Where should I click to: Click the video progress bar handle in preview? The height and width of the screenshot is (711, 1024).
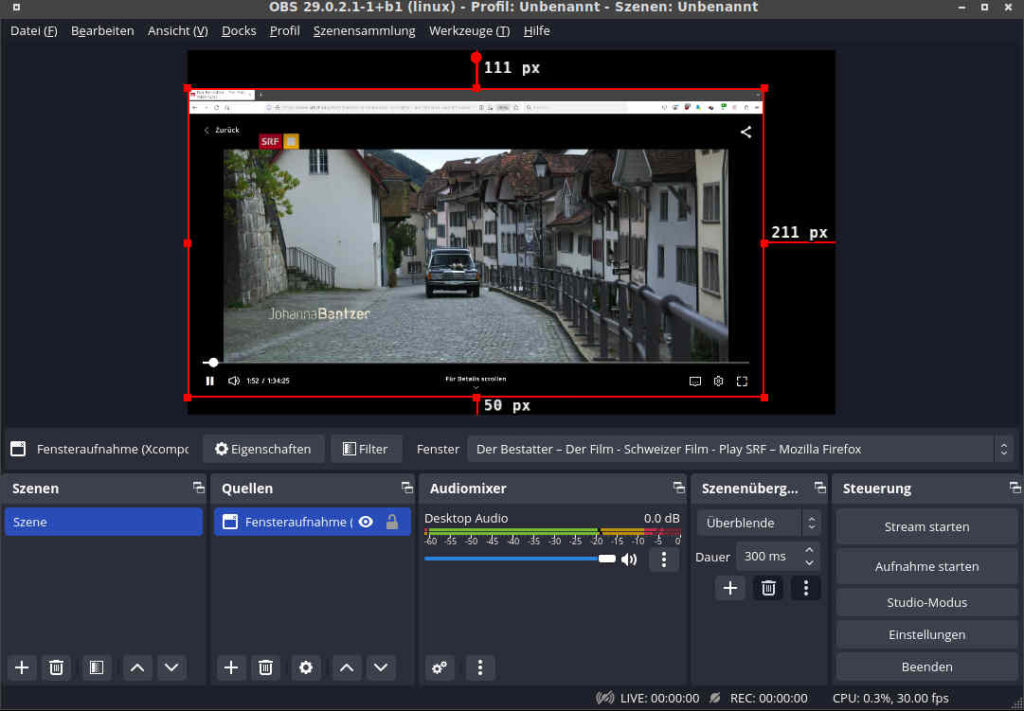coord(213,362)
